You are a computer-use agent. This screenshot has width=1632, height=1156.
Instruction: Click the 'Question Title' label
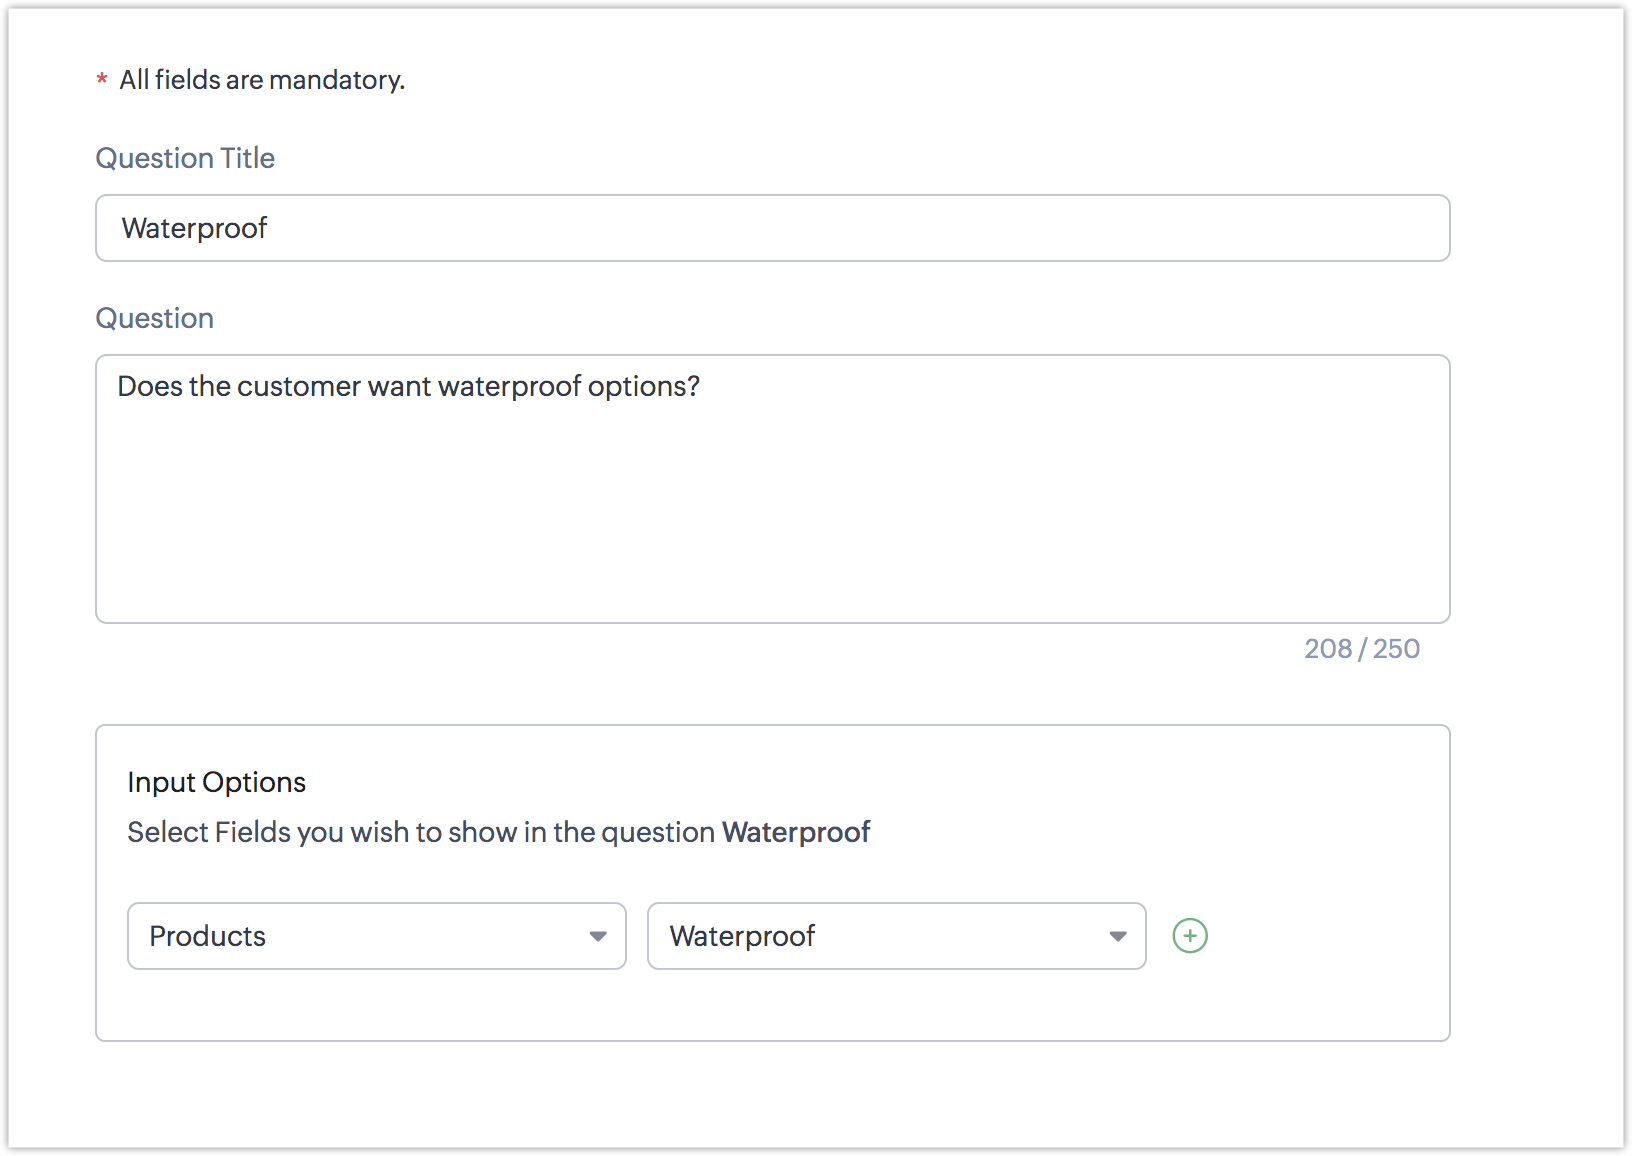tap(185, 158)
